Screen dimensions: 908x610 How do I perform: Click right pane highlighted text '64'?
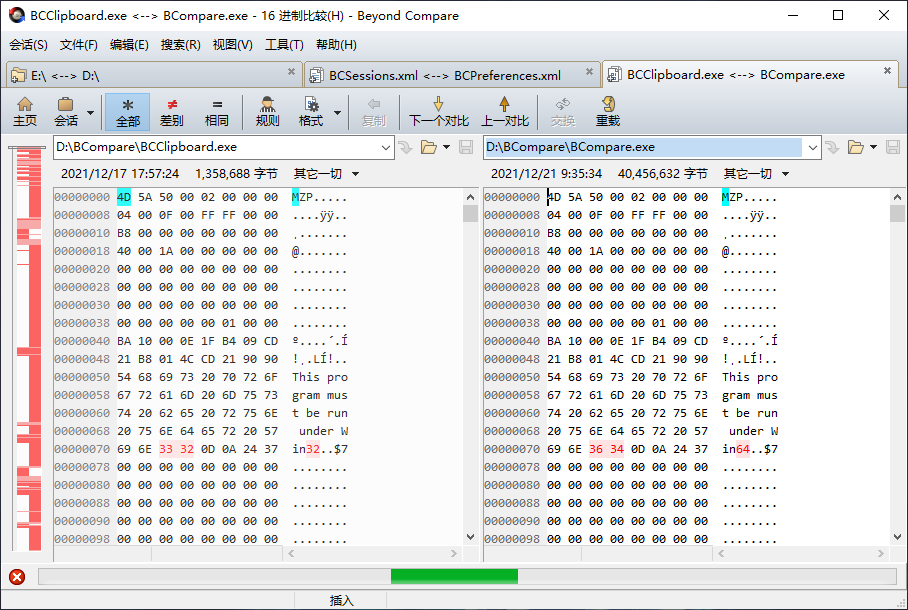pyautogui.click(x=743, y=449)
